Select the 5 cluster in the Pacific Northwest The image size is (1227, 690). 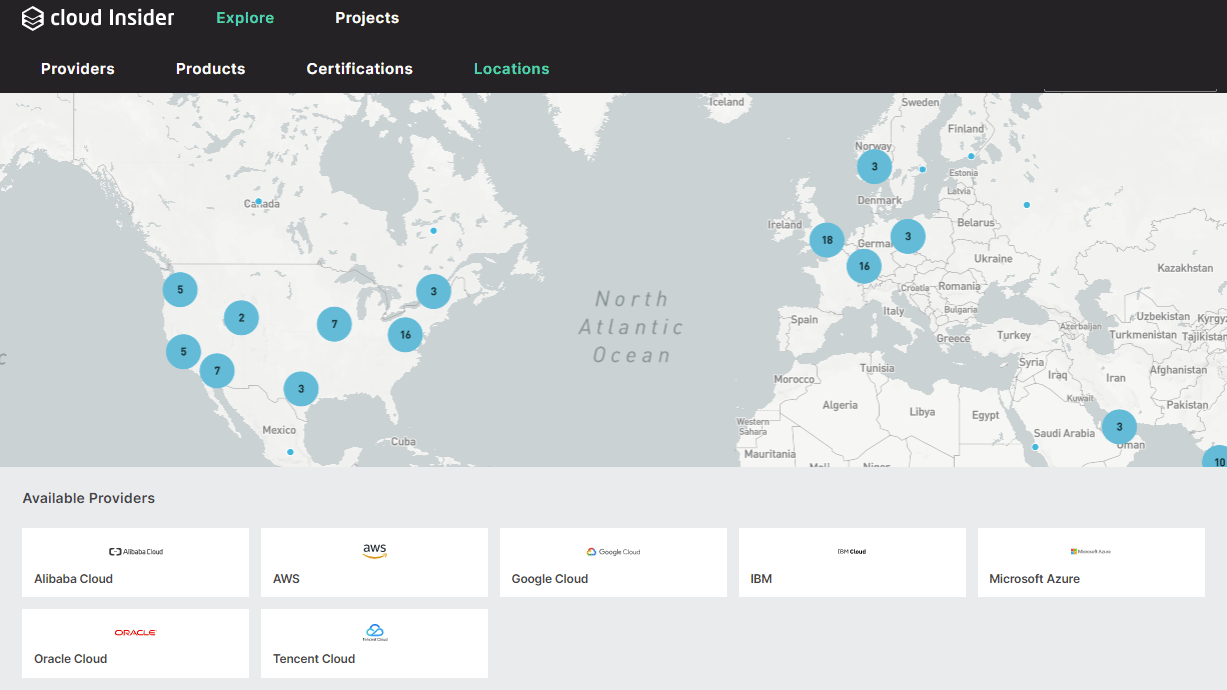(180, 289)
